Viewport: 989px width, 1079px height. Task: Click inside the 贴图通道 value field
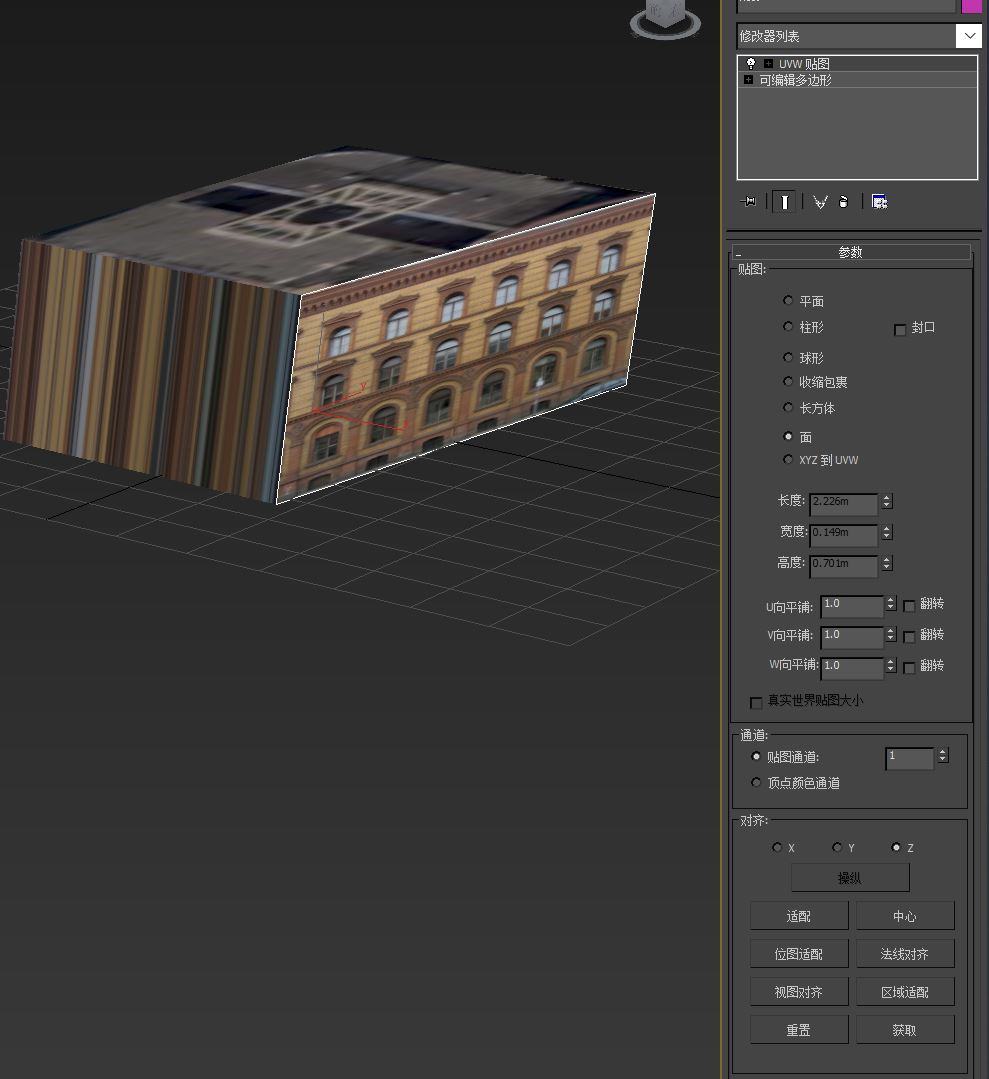pos(908,758)
